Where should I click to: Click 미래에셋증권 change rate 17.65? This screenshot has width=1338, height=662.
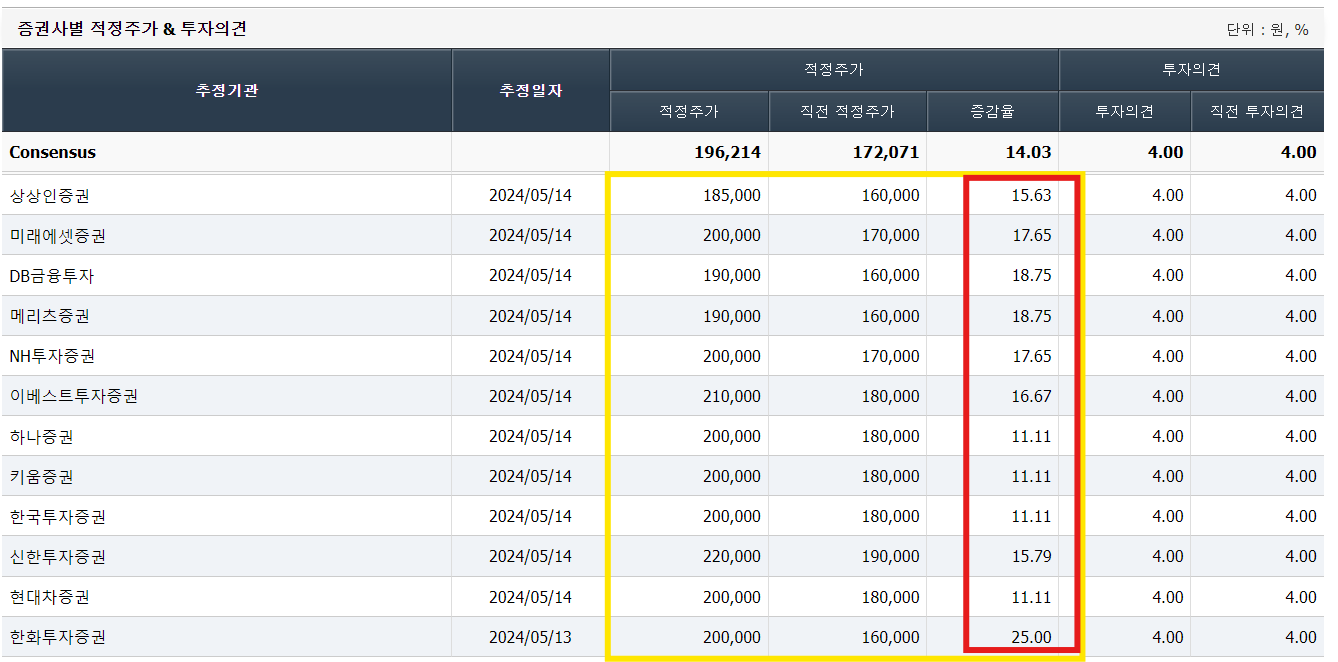click(1032, 236)
